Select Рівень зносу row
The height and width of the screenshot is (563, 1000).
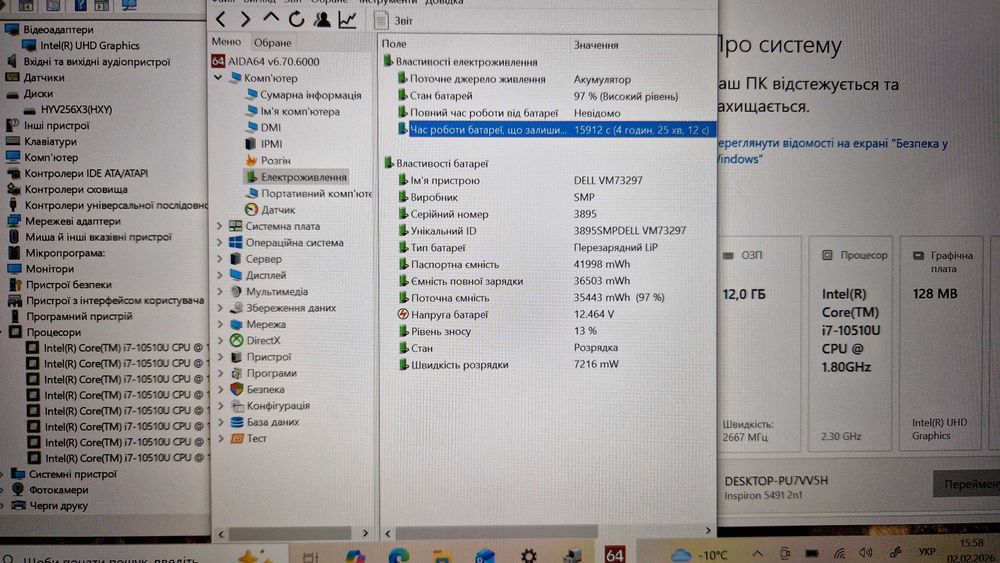(x=547, y=331)
